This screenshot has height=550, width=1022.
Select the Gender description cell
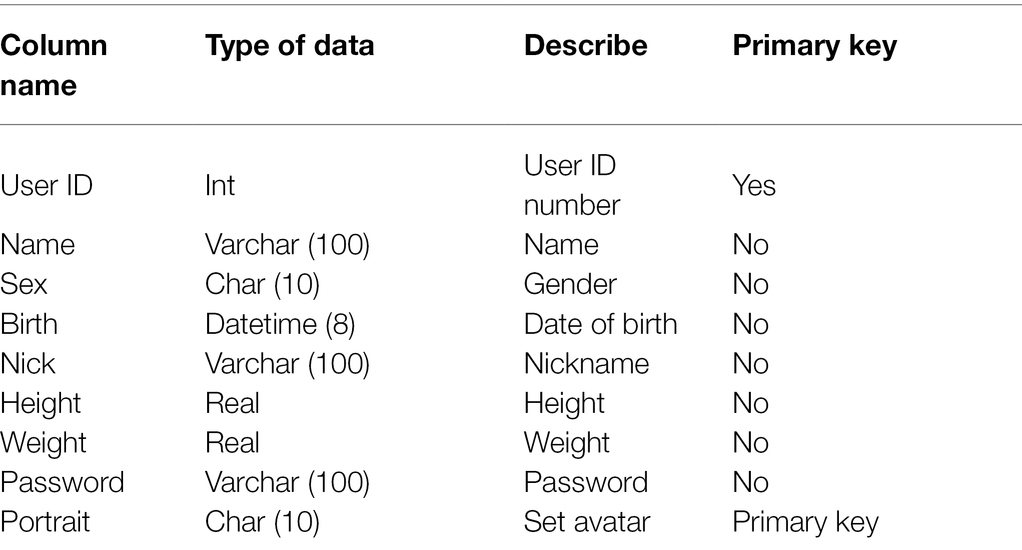click(570, 285)
